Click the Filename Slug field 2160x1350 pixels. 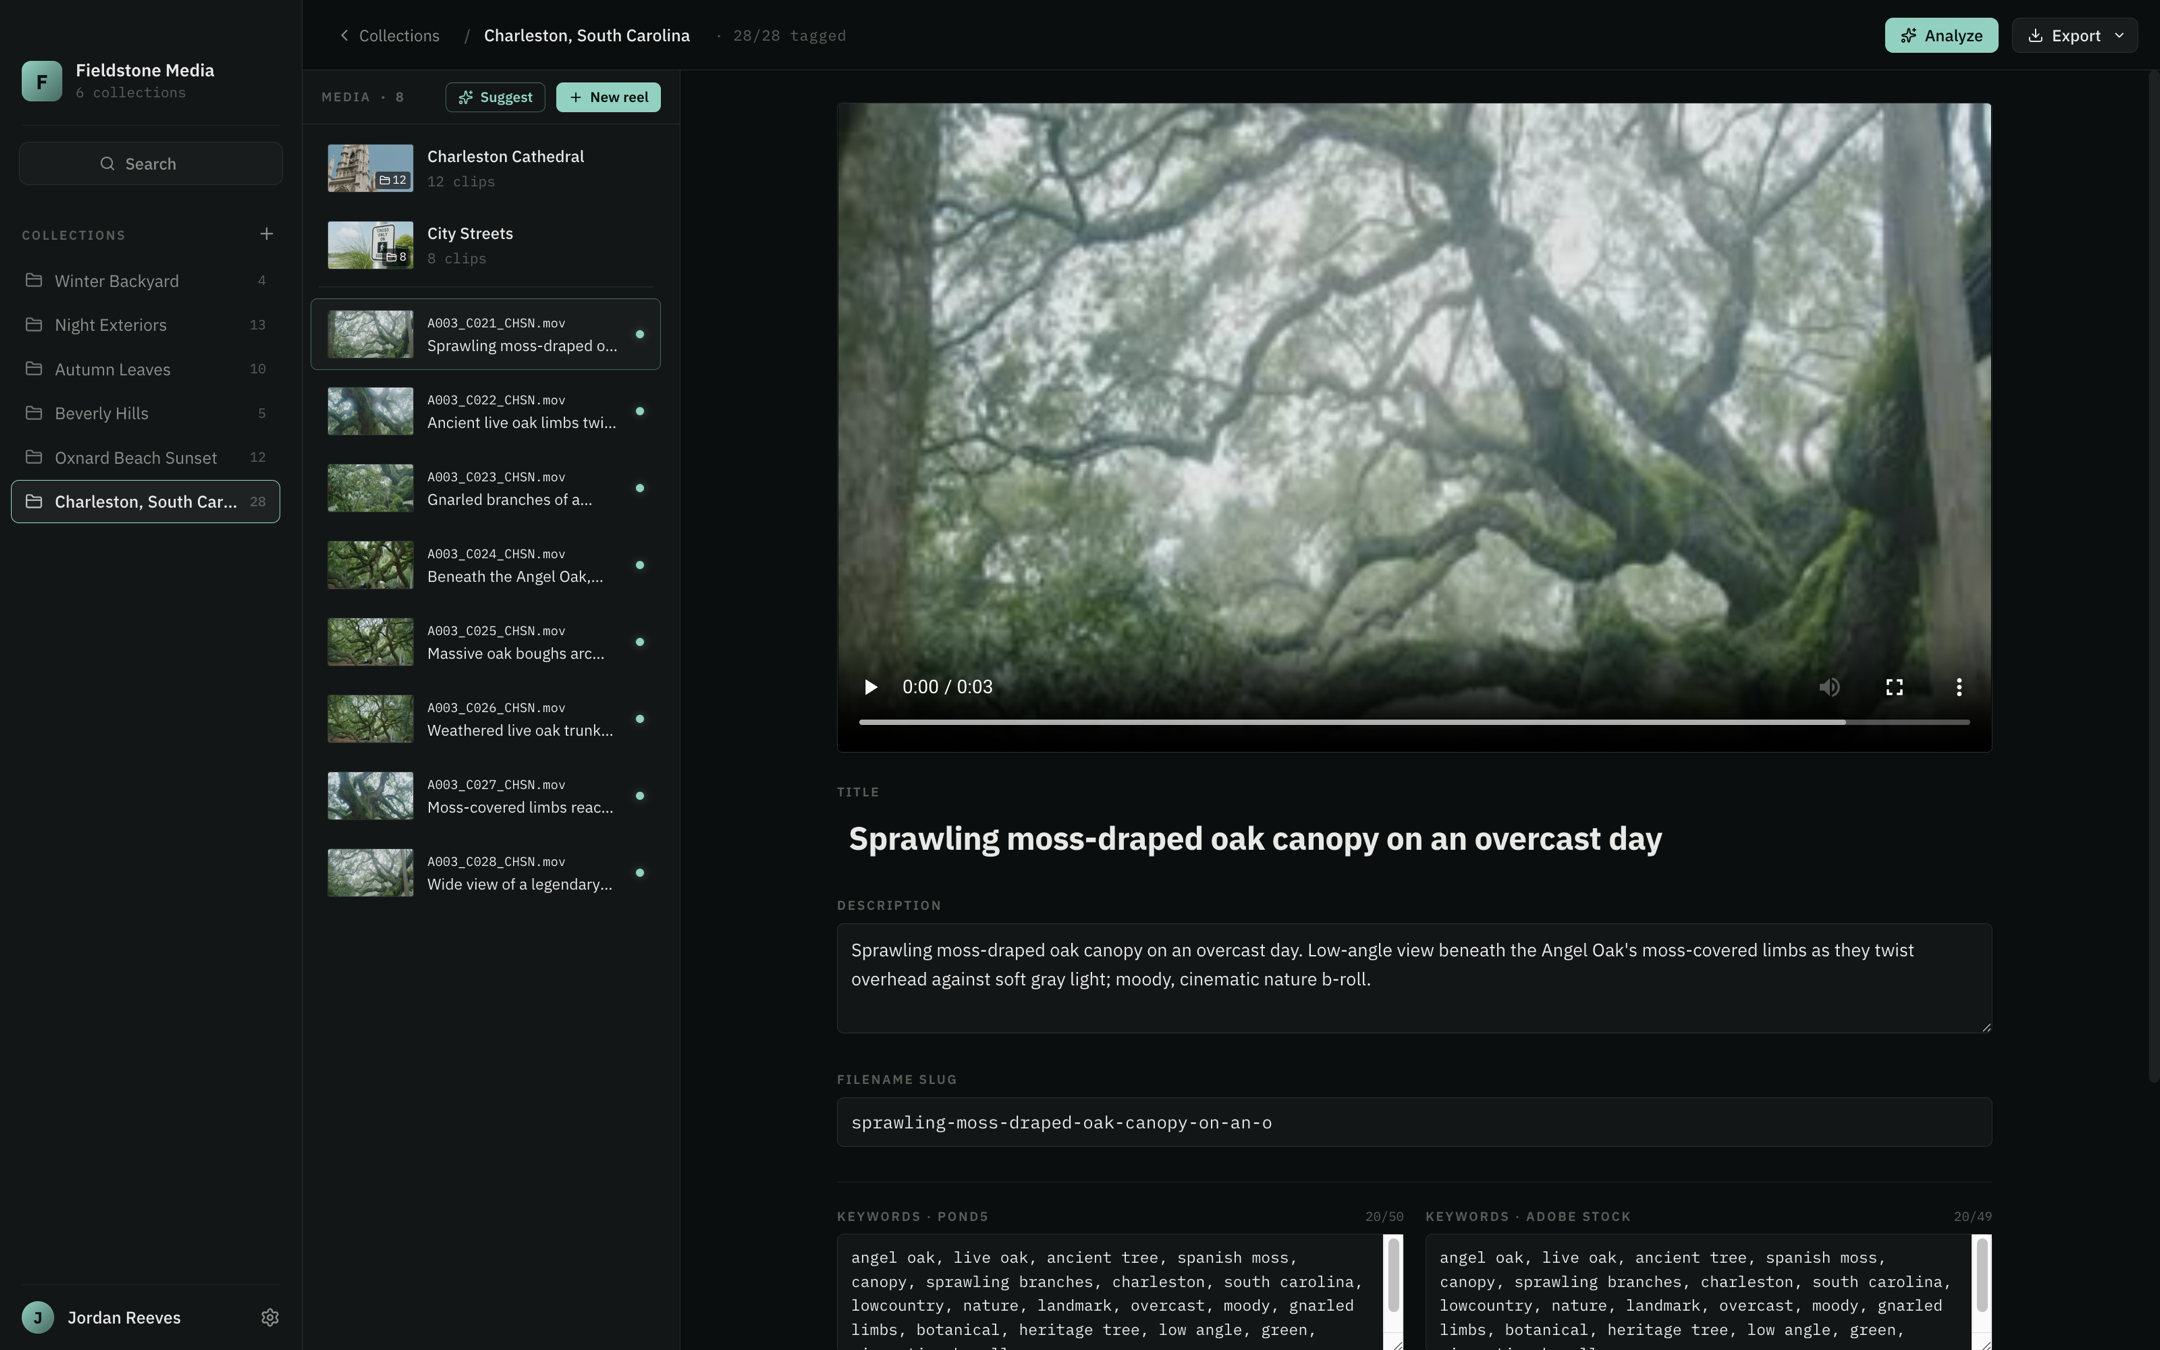(1414, 1122)
